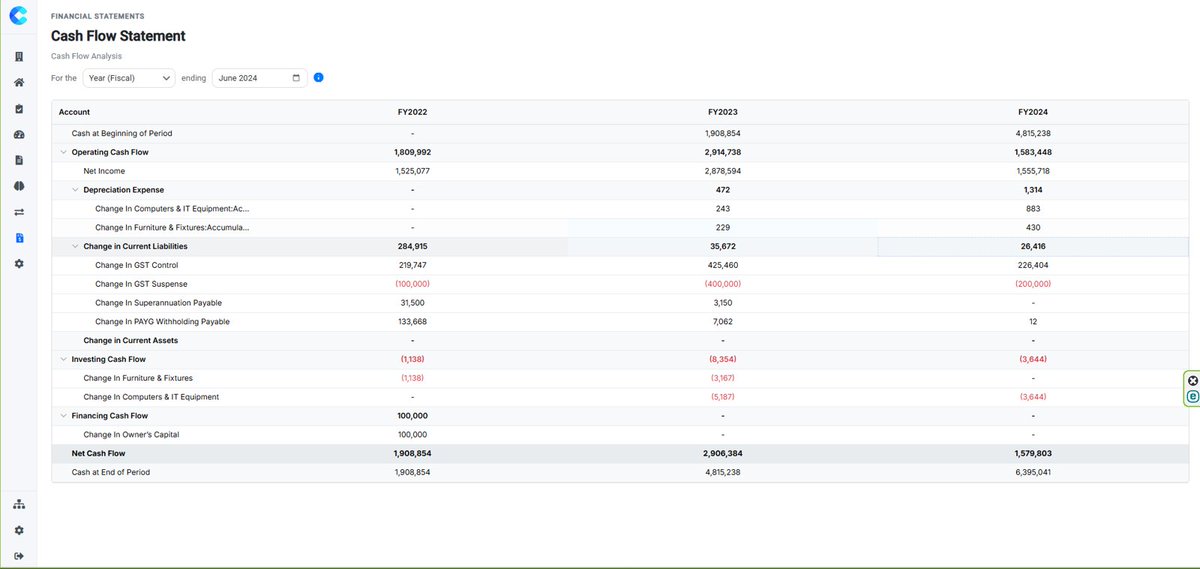Viewport: 1200px width, 569px height.
Task: Collapse the Investing Cash Flow section
Action: [x=63, y=359]
